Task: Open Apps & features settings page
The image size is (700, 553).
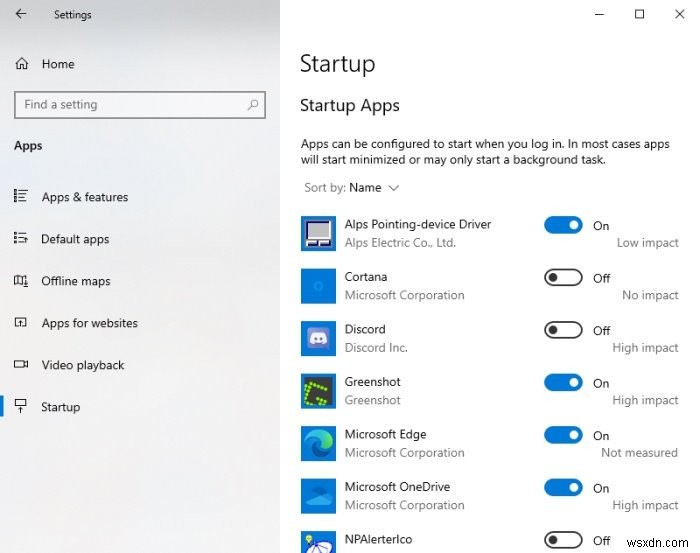Action: (x=85, y=197)
